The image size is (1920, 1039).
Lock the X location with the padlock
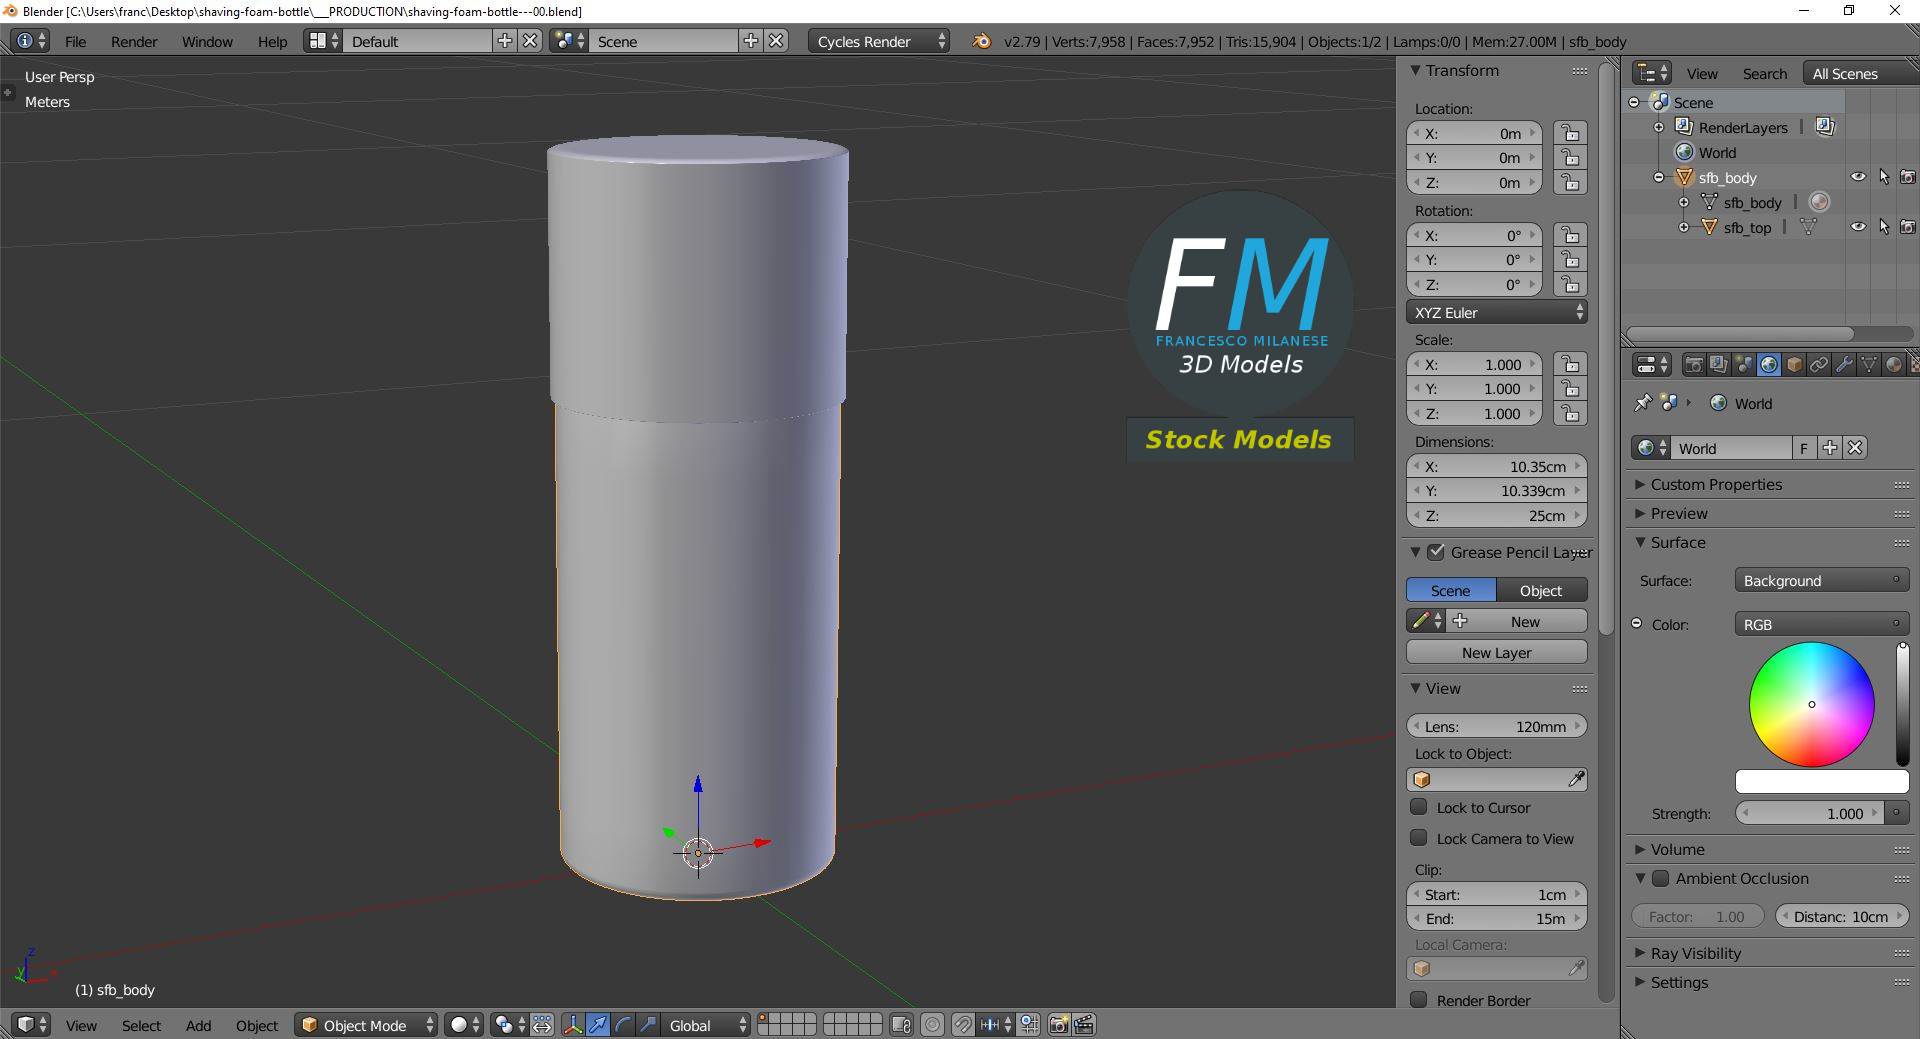(x=1570, y=133)
